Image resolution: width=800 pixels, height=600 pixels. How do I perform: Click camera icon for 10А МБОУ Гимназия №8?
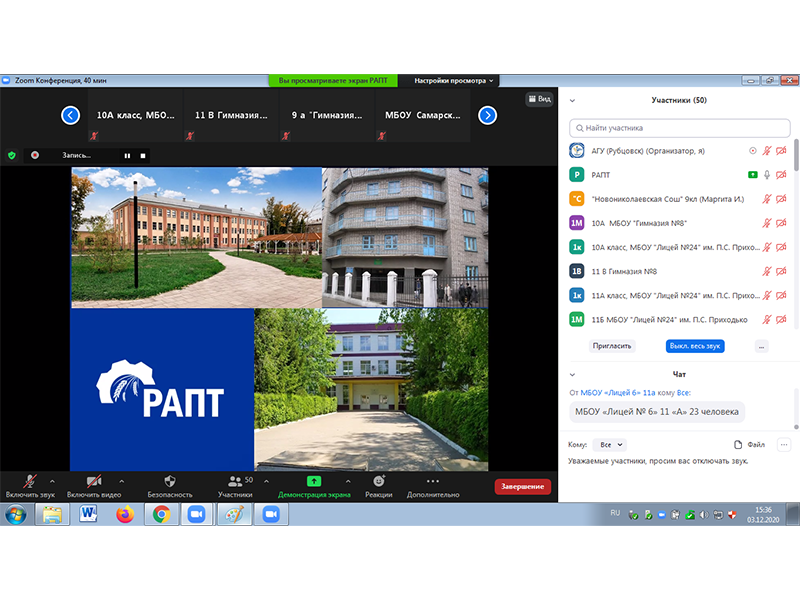pyautogui.click(x=781, y=223)
